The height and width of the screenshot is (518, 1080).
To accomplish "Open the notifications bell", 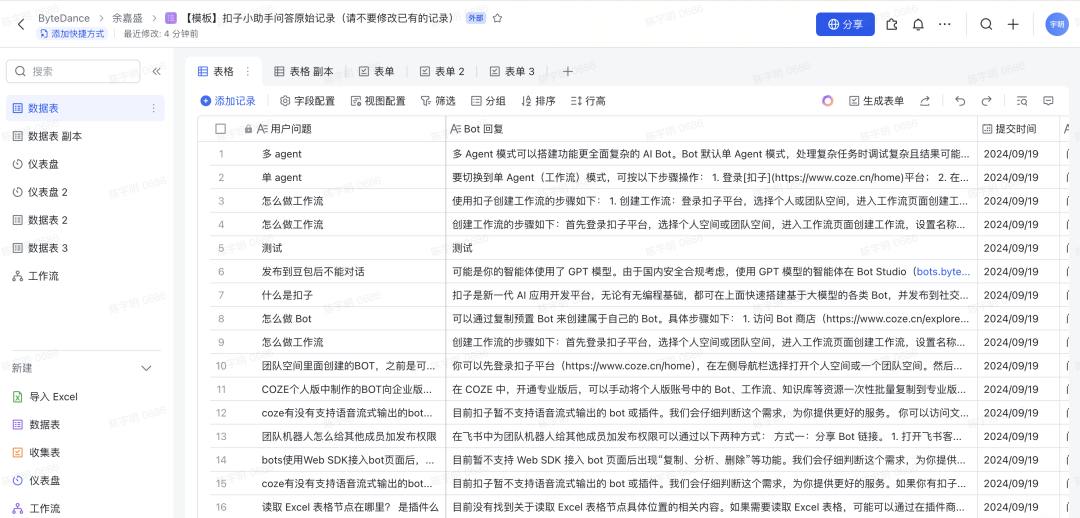I will (918, 24).
